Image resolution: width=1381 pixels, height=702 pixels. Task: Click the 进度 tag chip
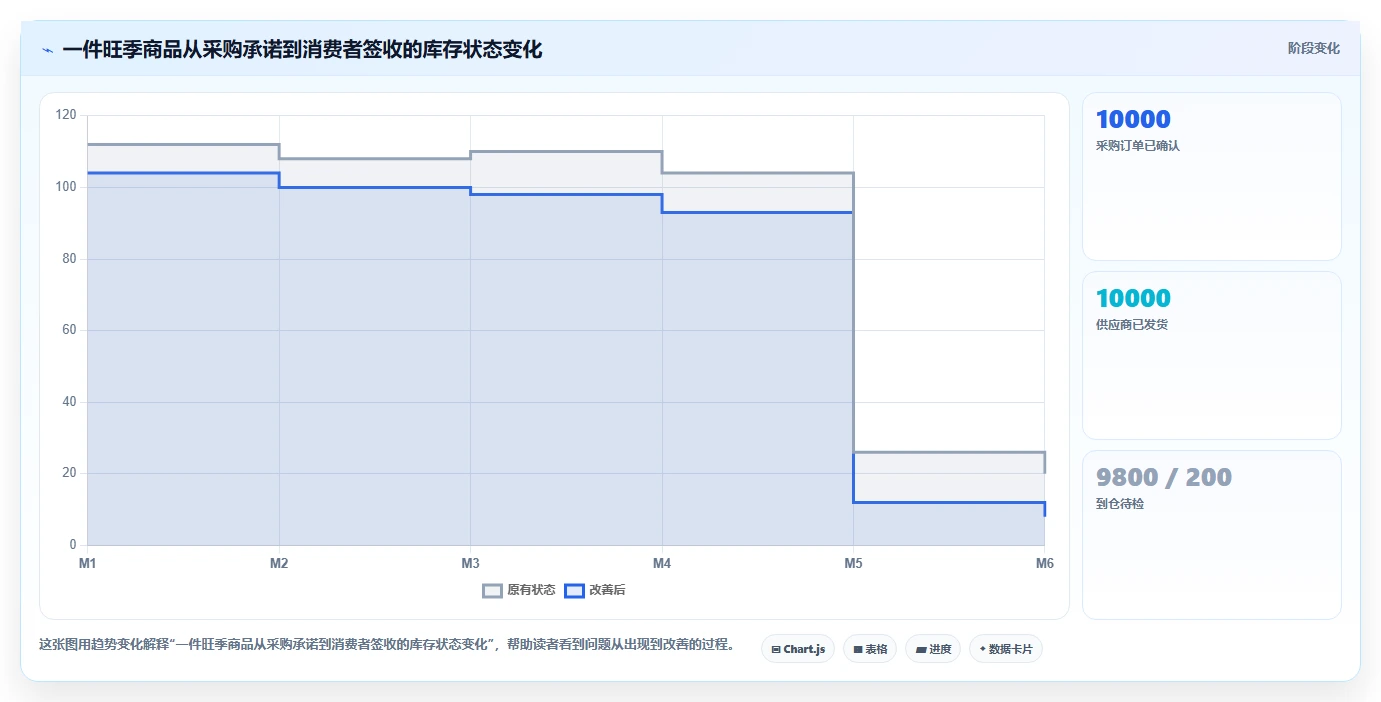933,649
